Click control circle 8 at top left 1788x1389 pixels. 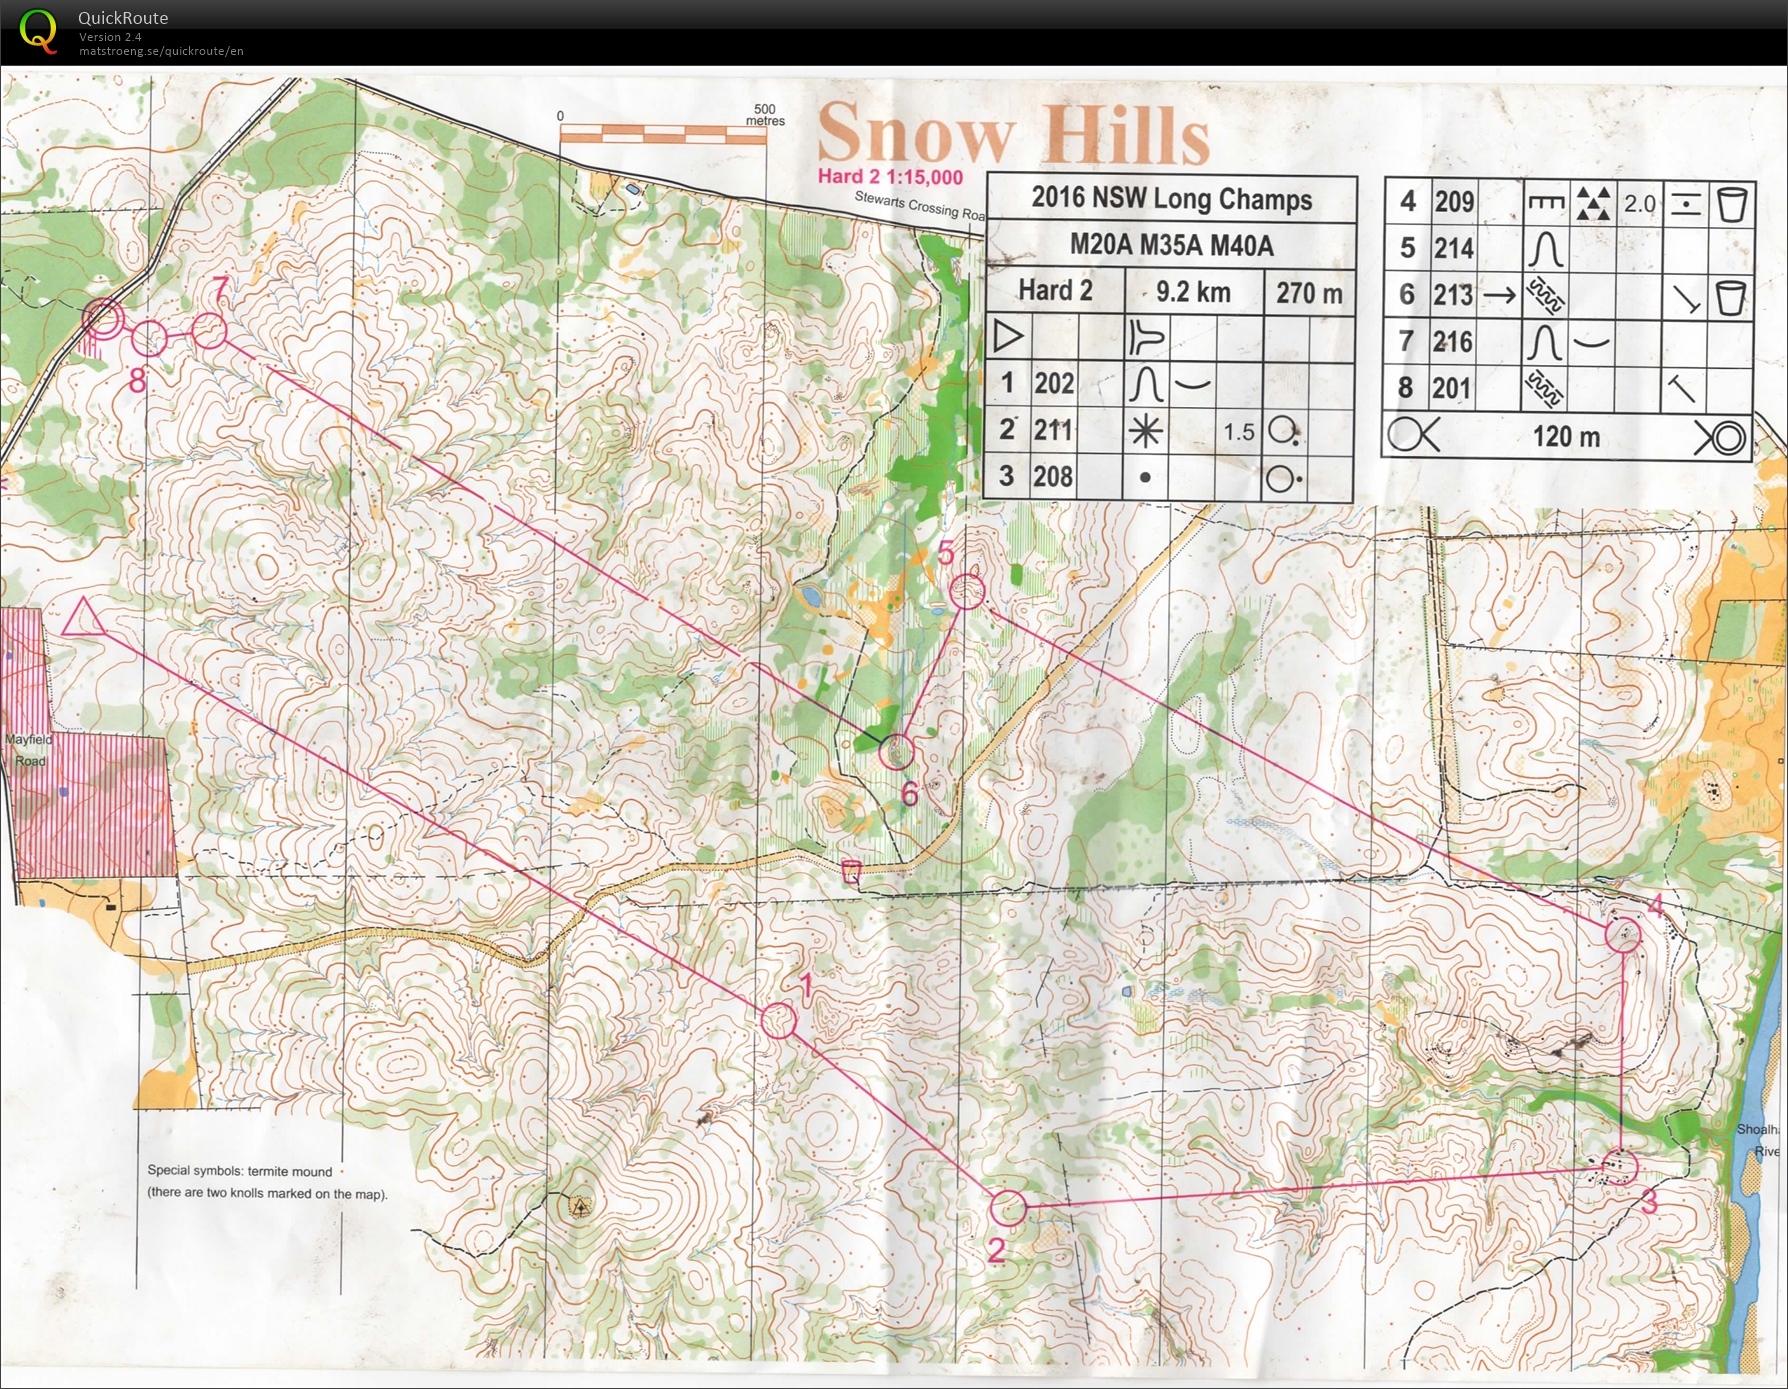pos(149,339)
